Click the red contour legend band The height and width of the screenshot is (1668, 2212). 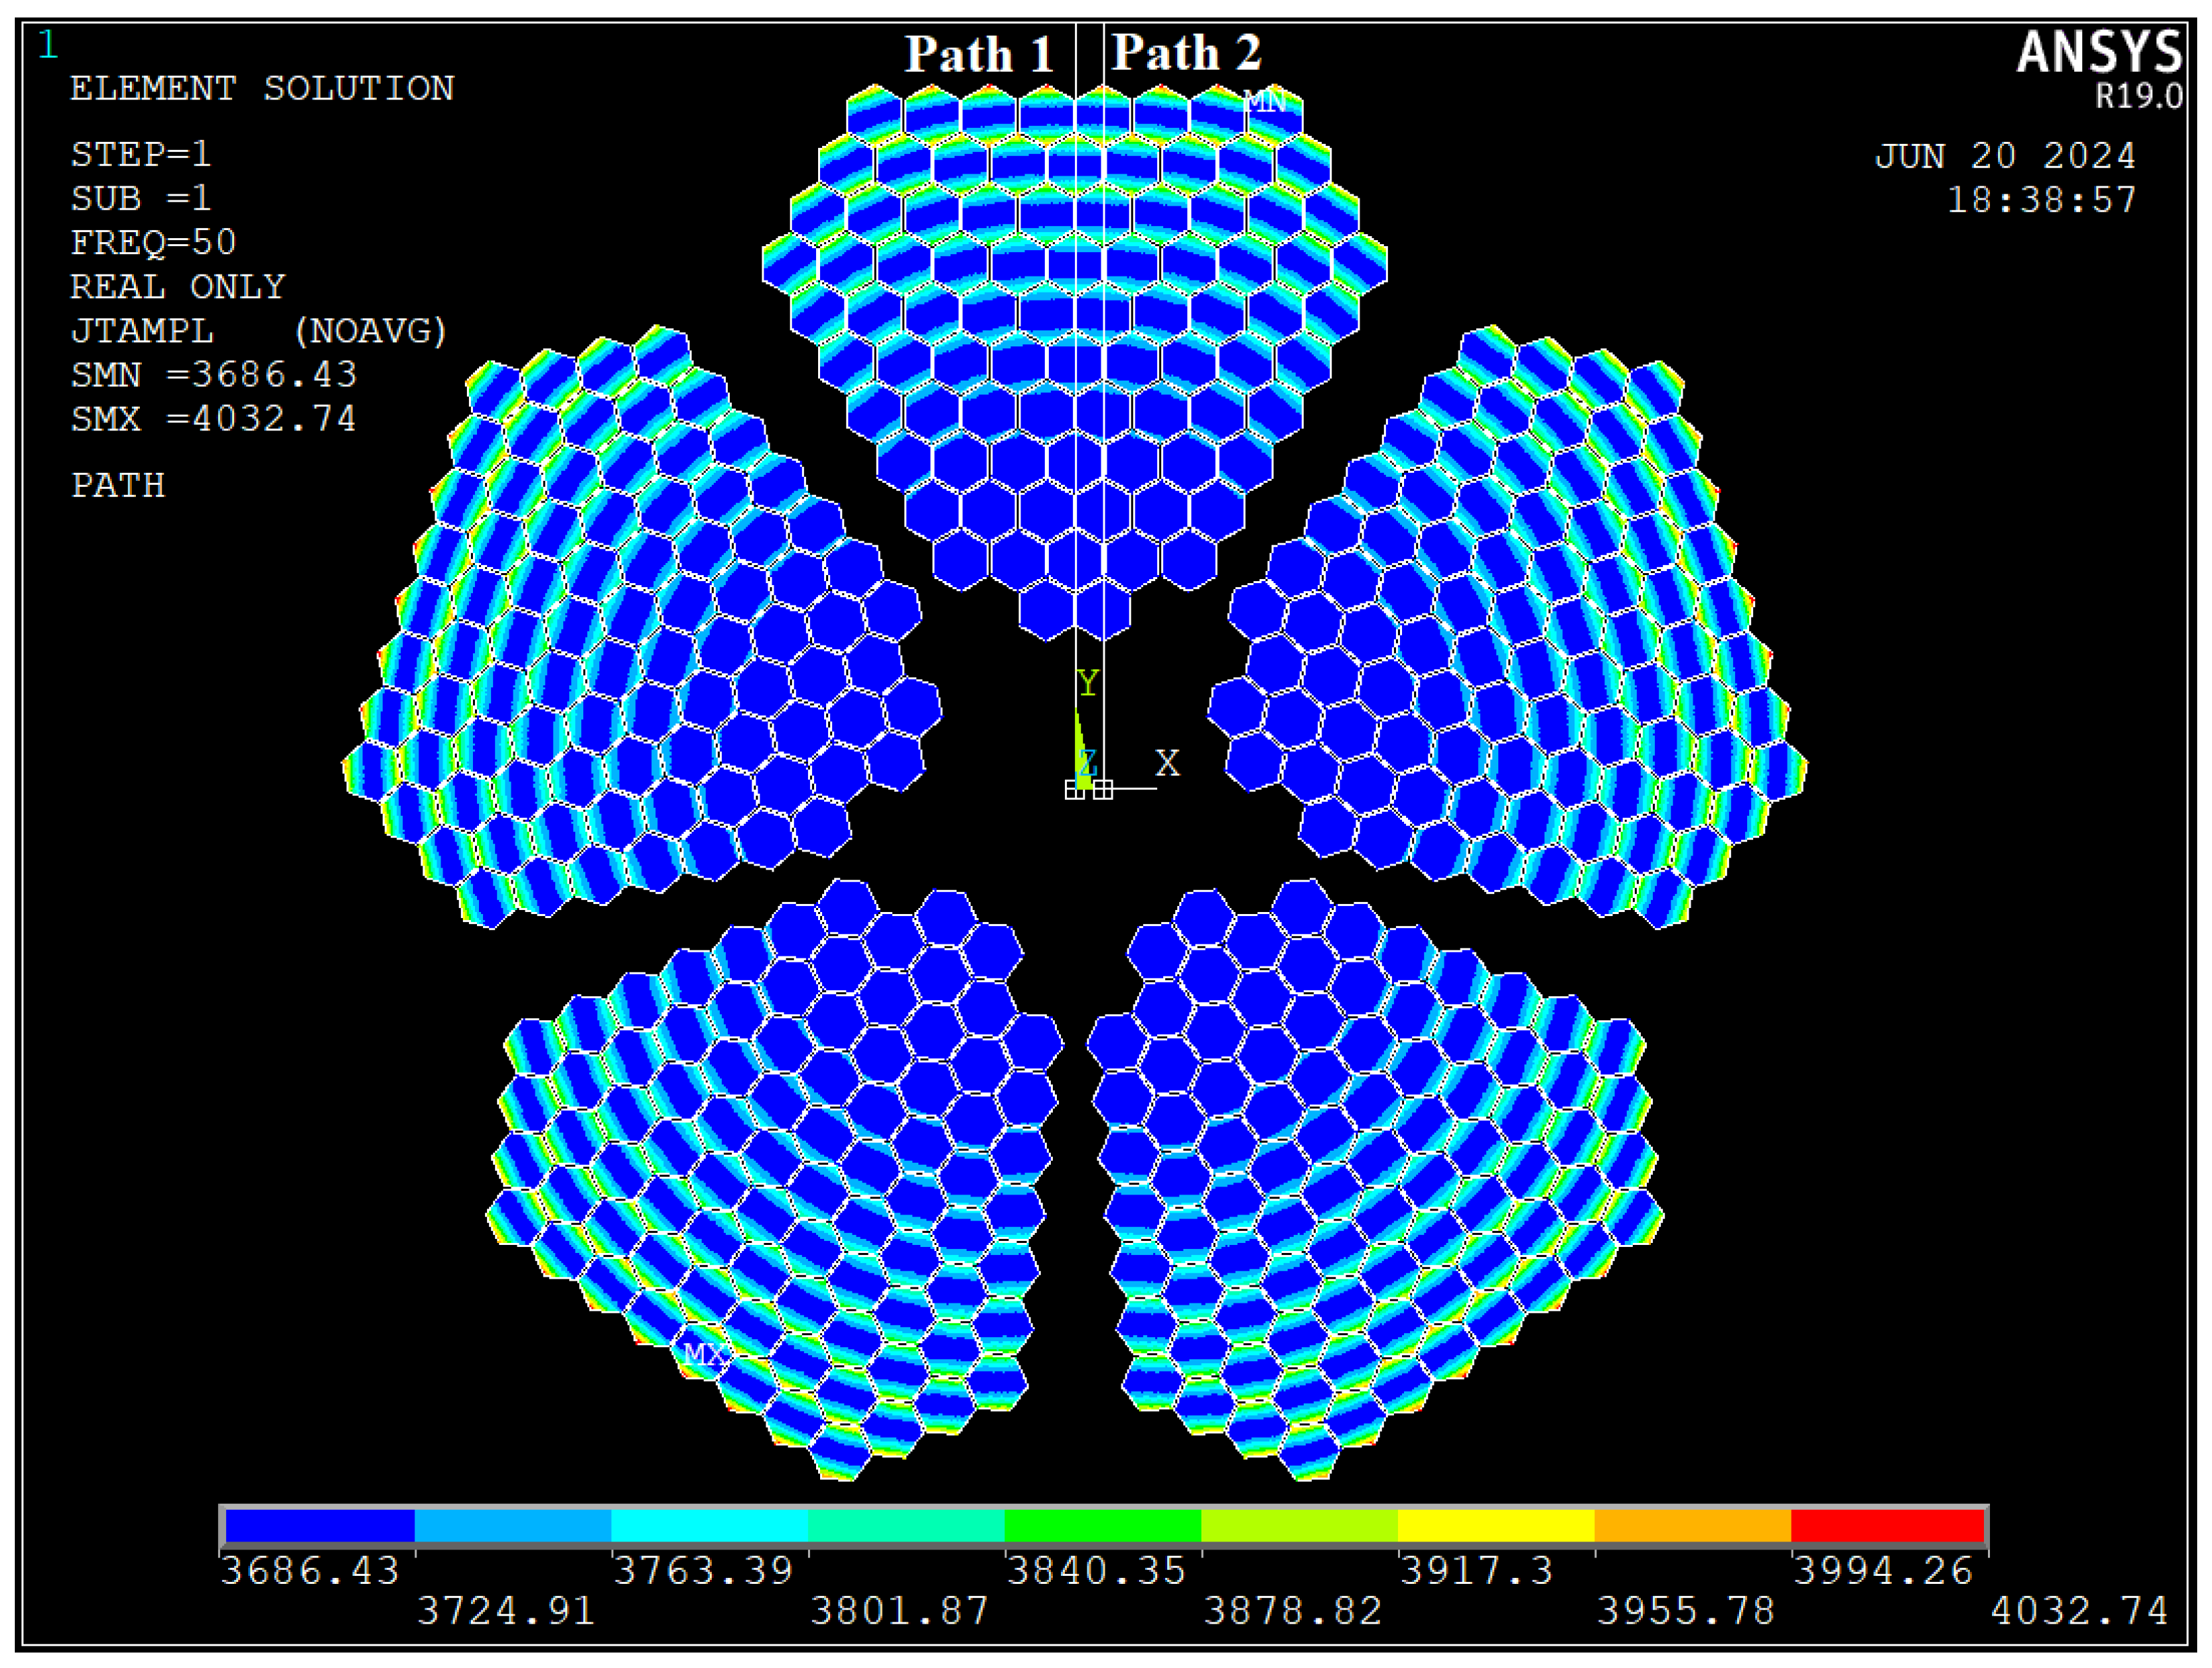pos(1887,1526)
